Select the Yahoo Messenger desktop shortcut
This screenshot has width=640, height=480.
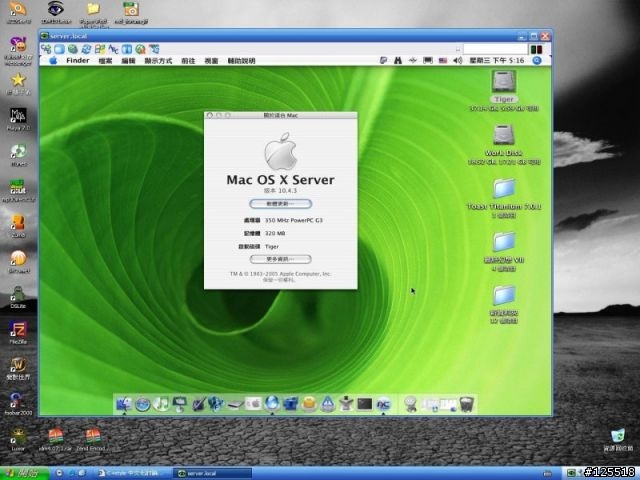[x=18, y=50]
